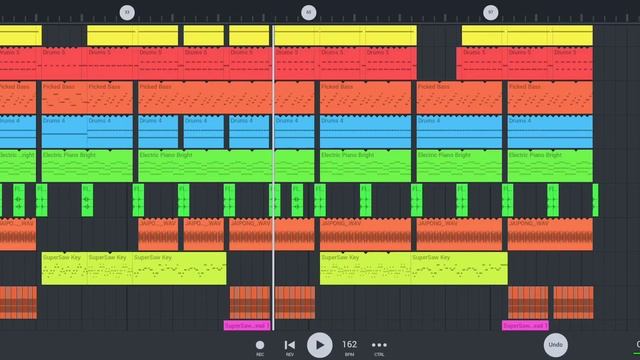640x360 pixels.
Task: Start playback with the Play button
Action: point(320,345)
